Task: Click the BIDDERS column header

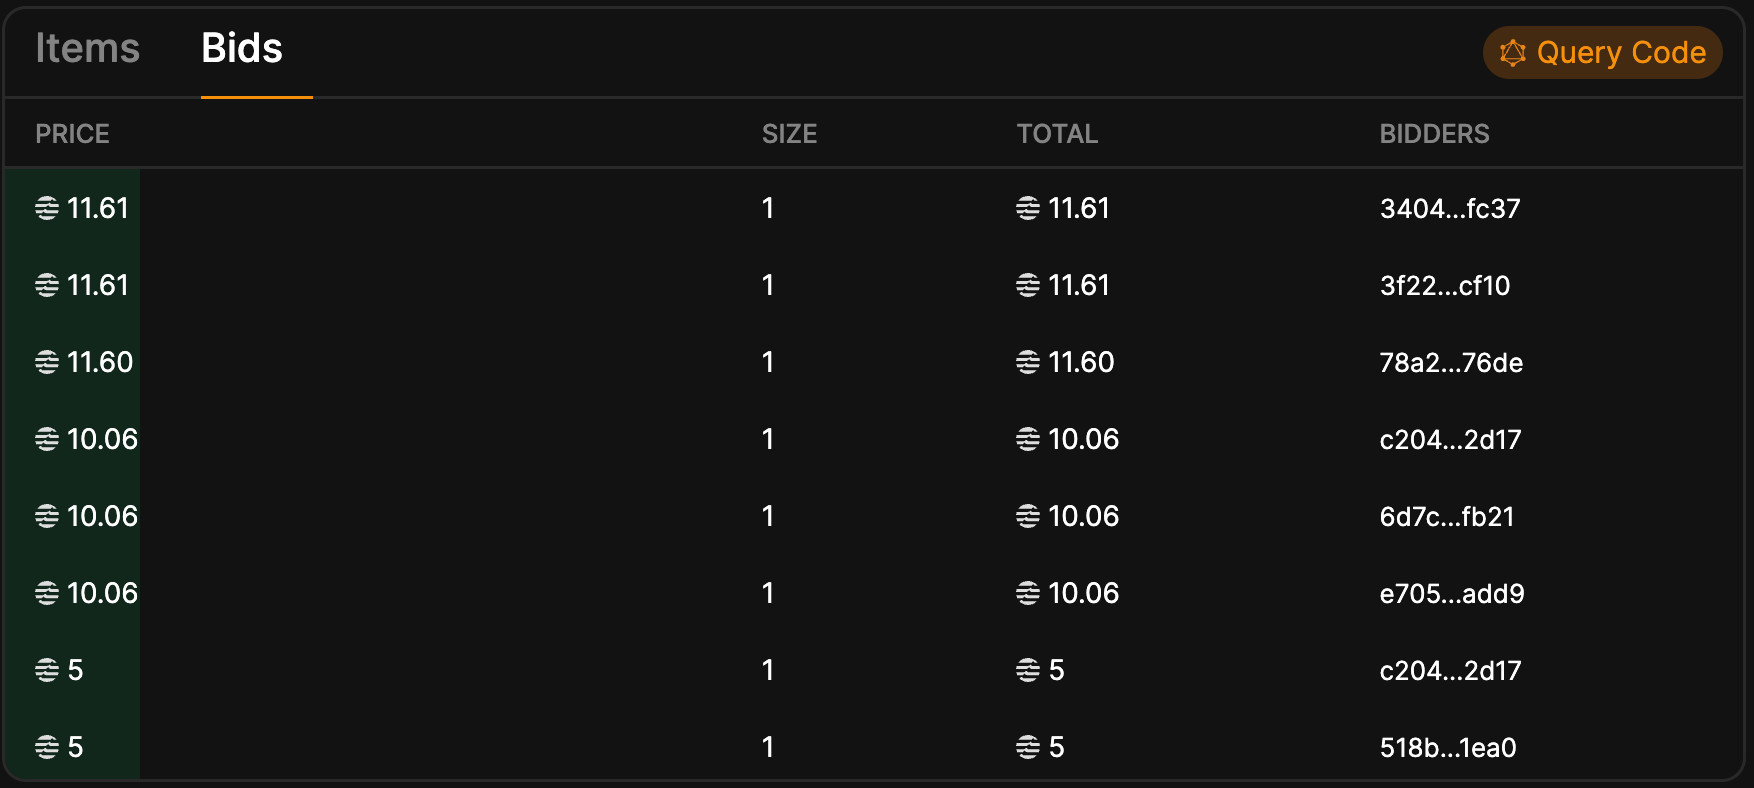Action: pyautogui.click(x=1434, y=134)
